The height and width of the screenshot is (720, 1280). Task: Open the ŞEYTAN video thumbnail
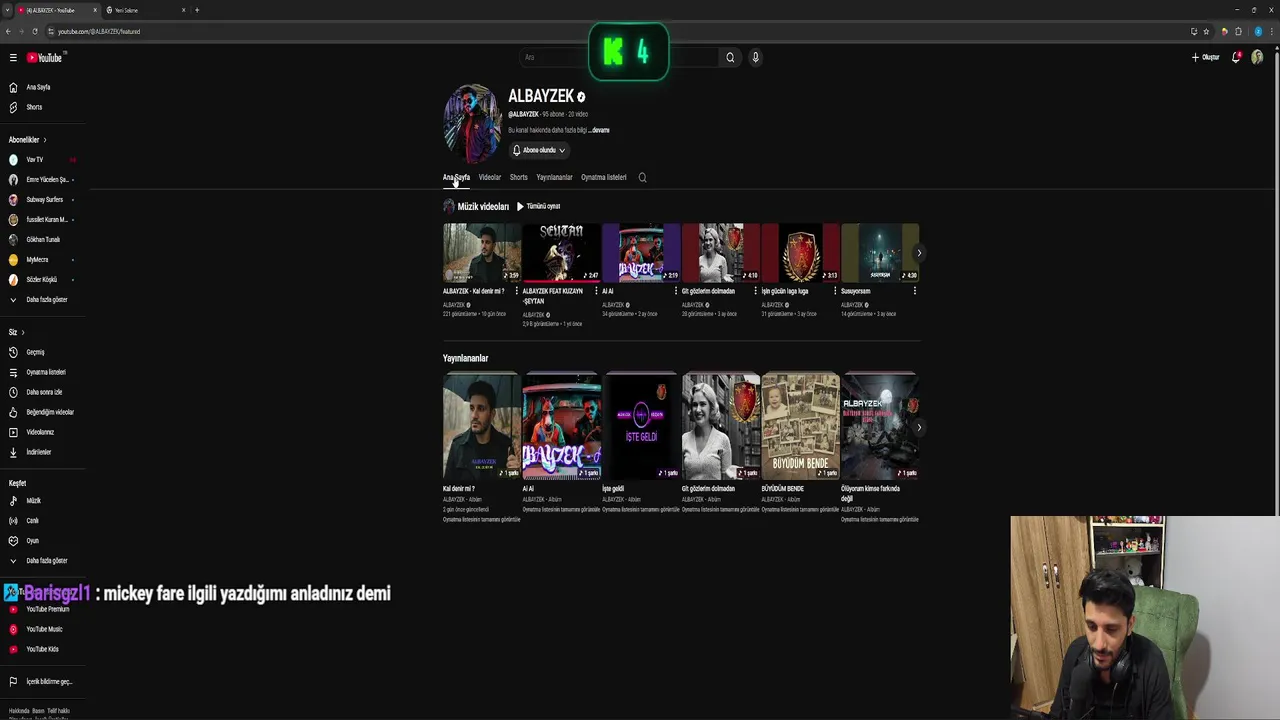561,252
